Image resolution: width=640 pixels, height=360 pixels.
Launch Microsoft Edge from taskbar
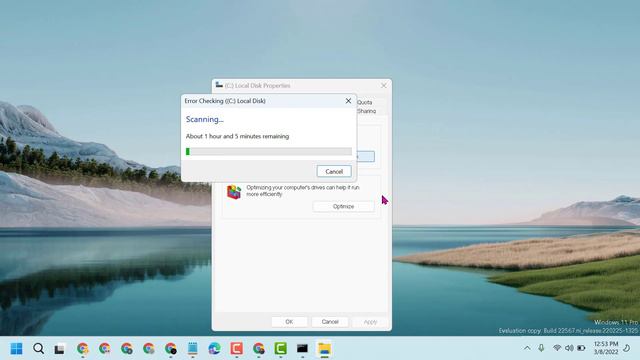(214, 349)
